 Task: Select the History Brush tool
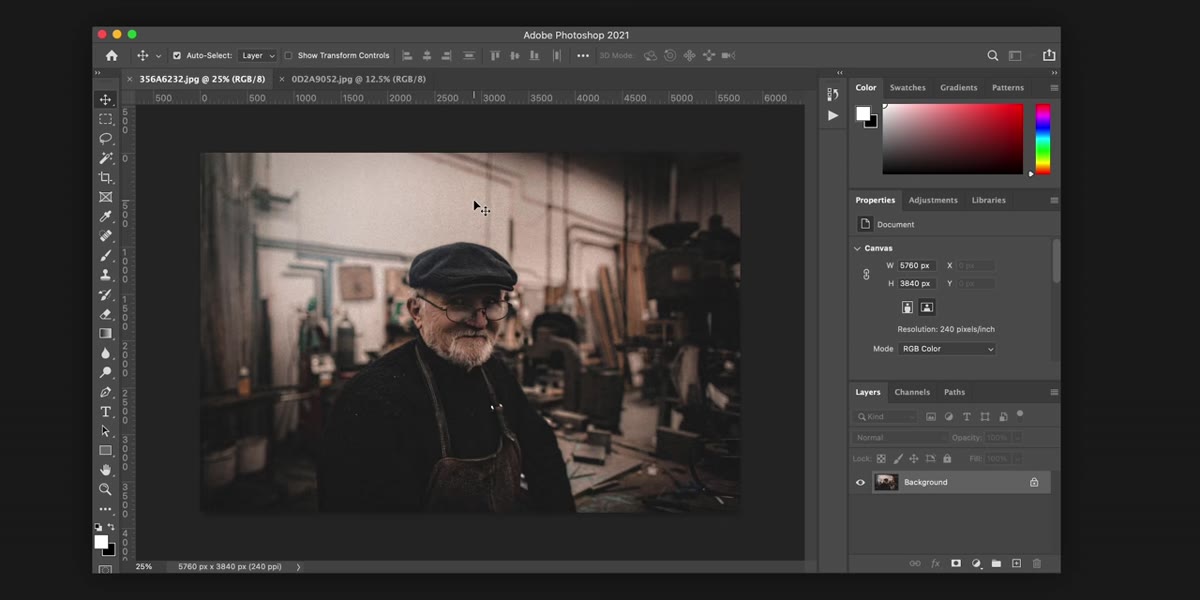[x=105, y=294]
